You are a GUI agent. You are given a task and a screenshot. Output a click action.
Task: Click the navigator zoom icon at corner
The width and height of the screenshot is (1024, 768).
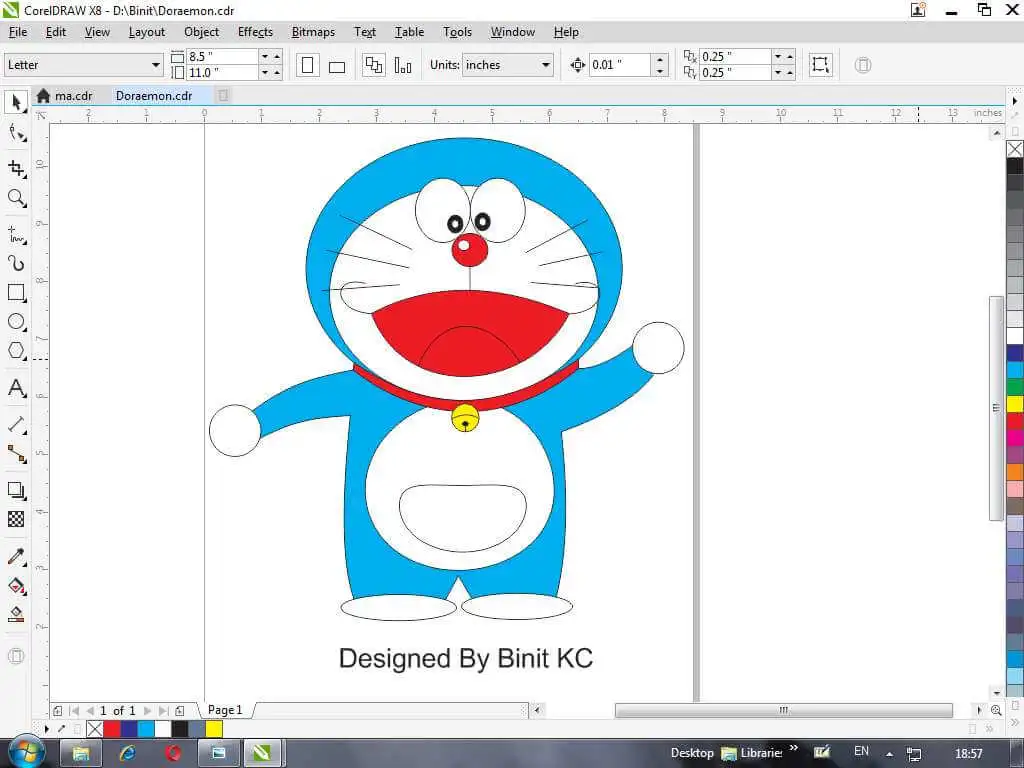pyautogui.click(x=996, y=710)
